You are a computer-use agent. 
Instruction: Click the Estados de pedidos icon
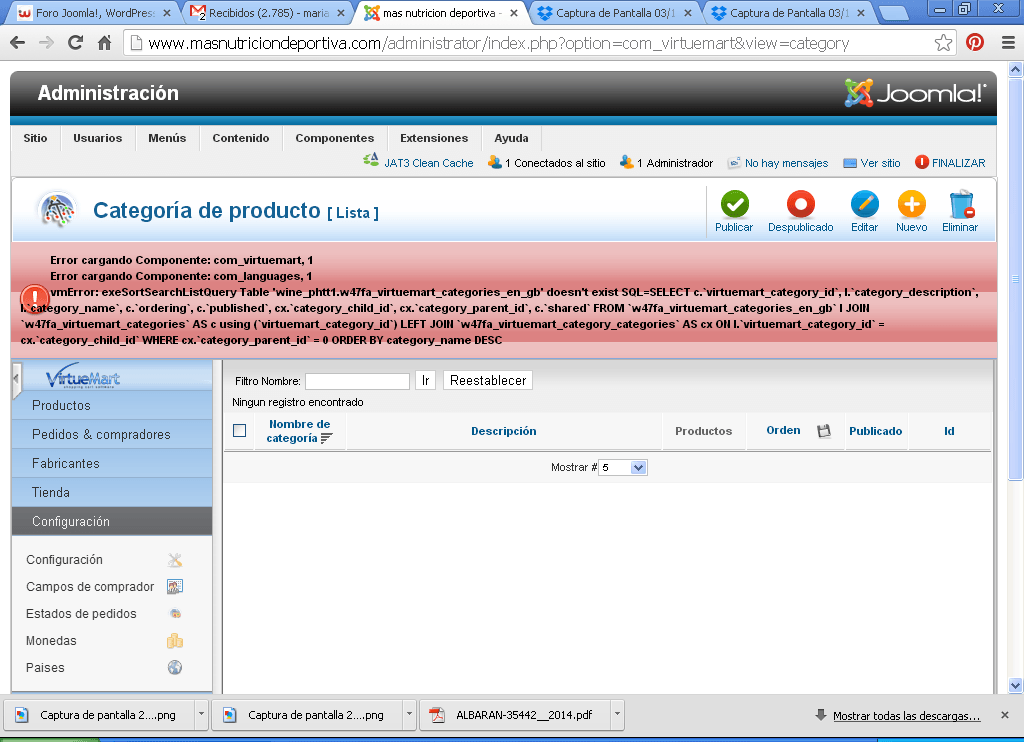tap(174, 613)
